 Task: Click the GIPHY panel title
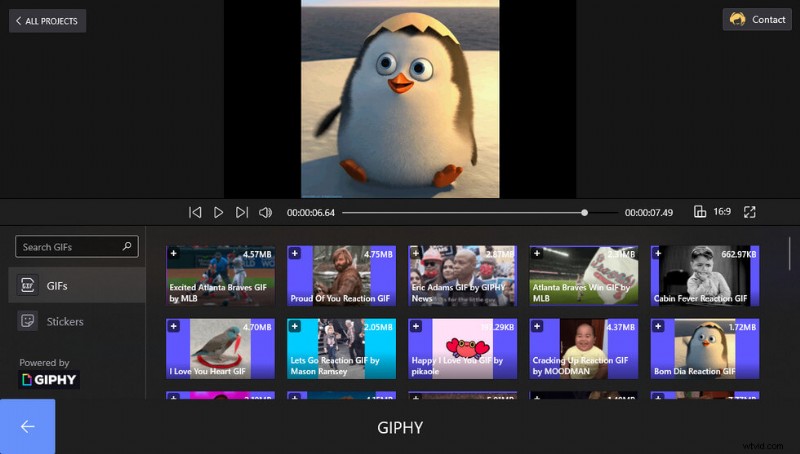pyautogui.click(x=400, y=427)
